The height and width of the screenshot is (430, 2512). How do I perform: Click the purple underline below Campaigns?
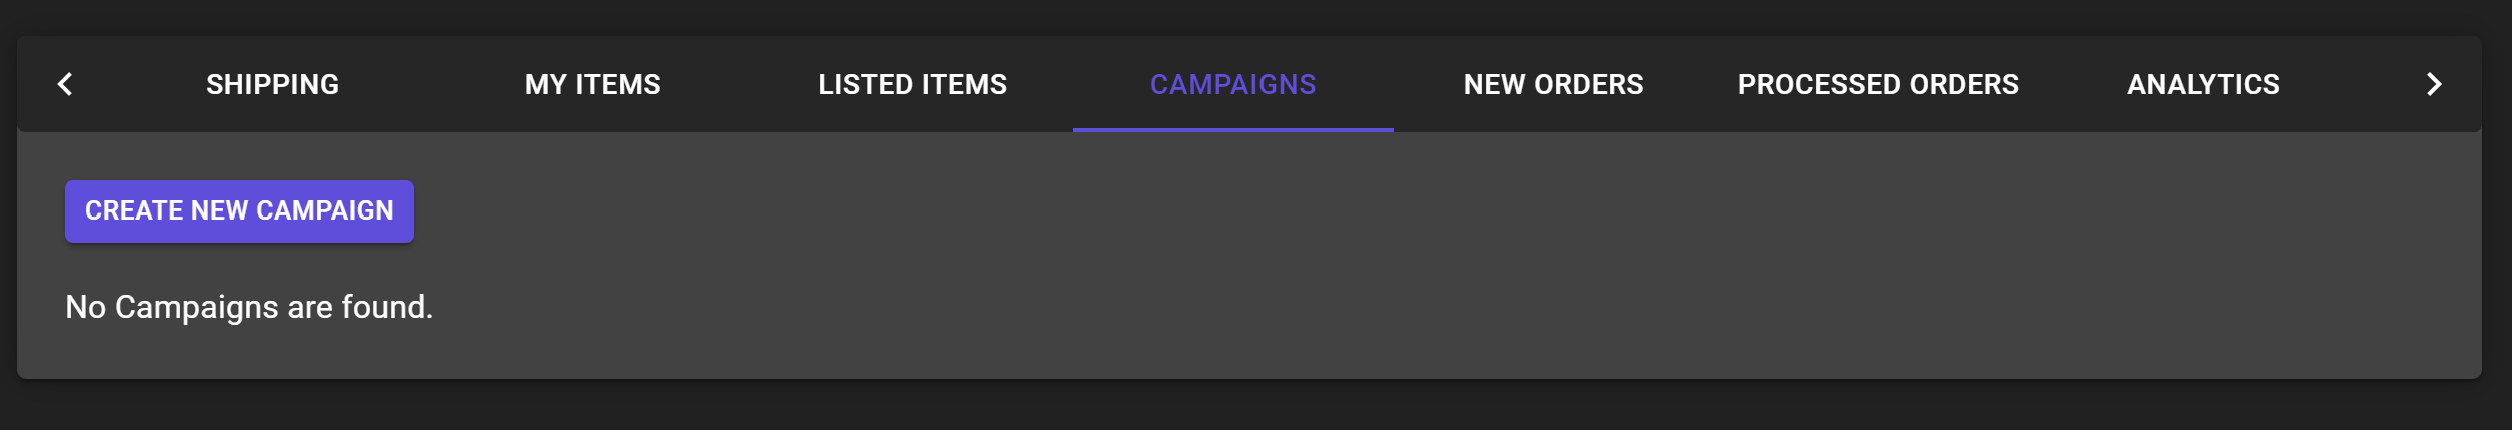(1232, 129)
